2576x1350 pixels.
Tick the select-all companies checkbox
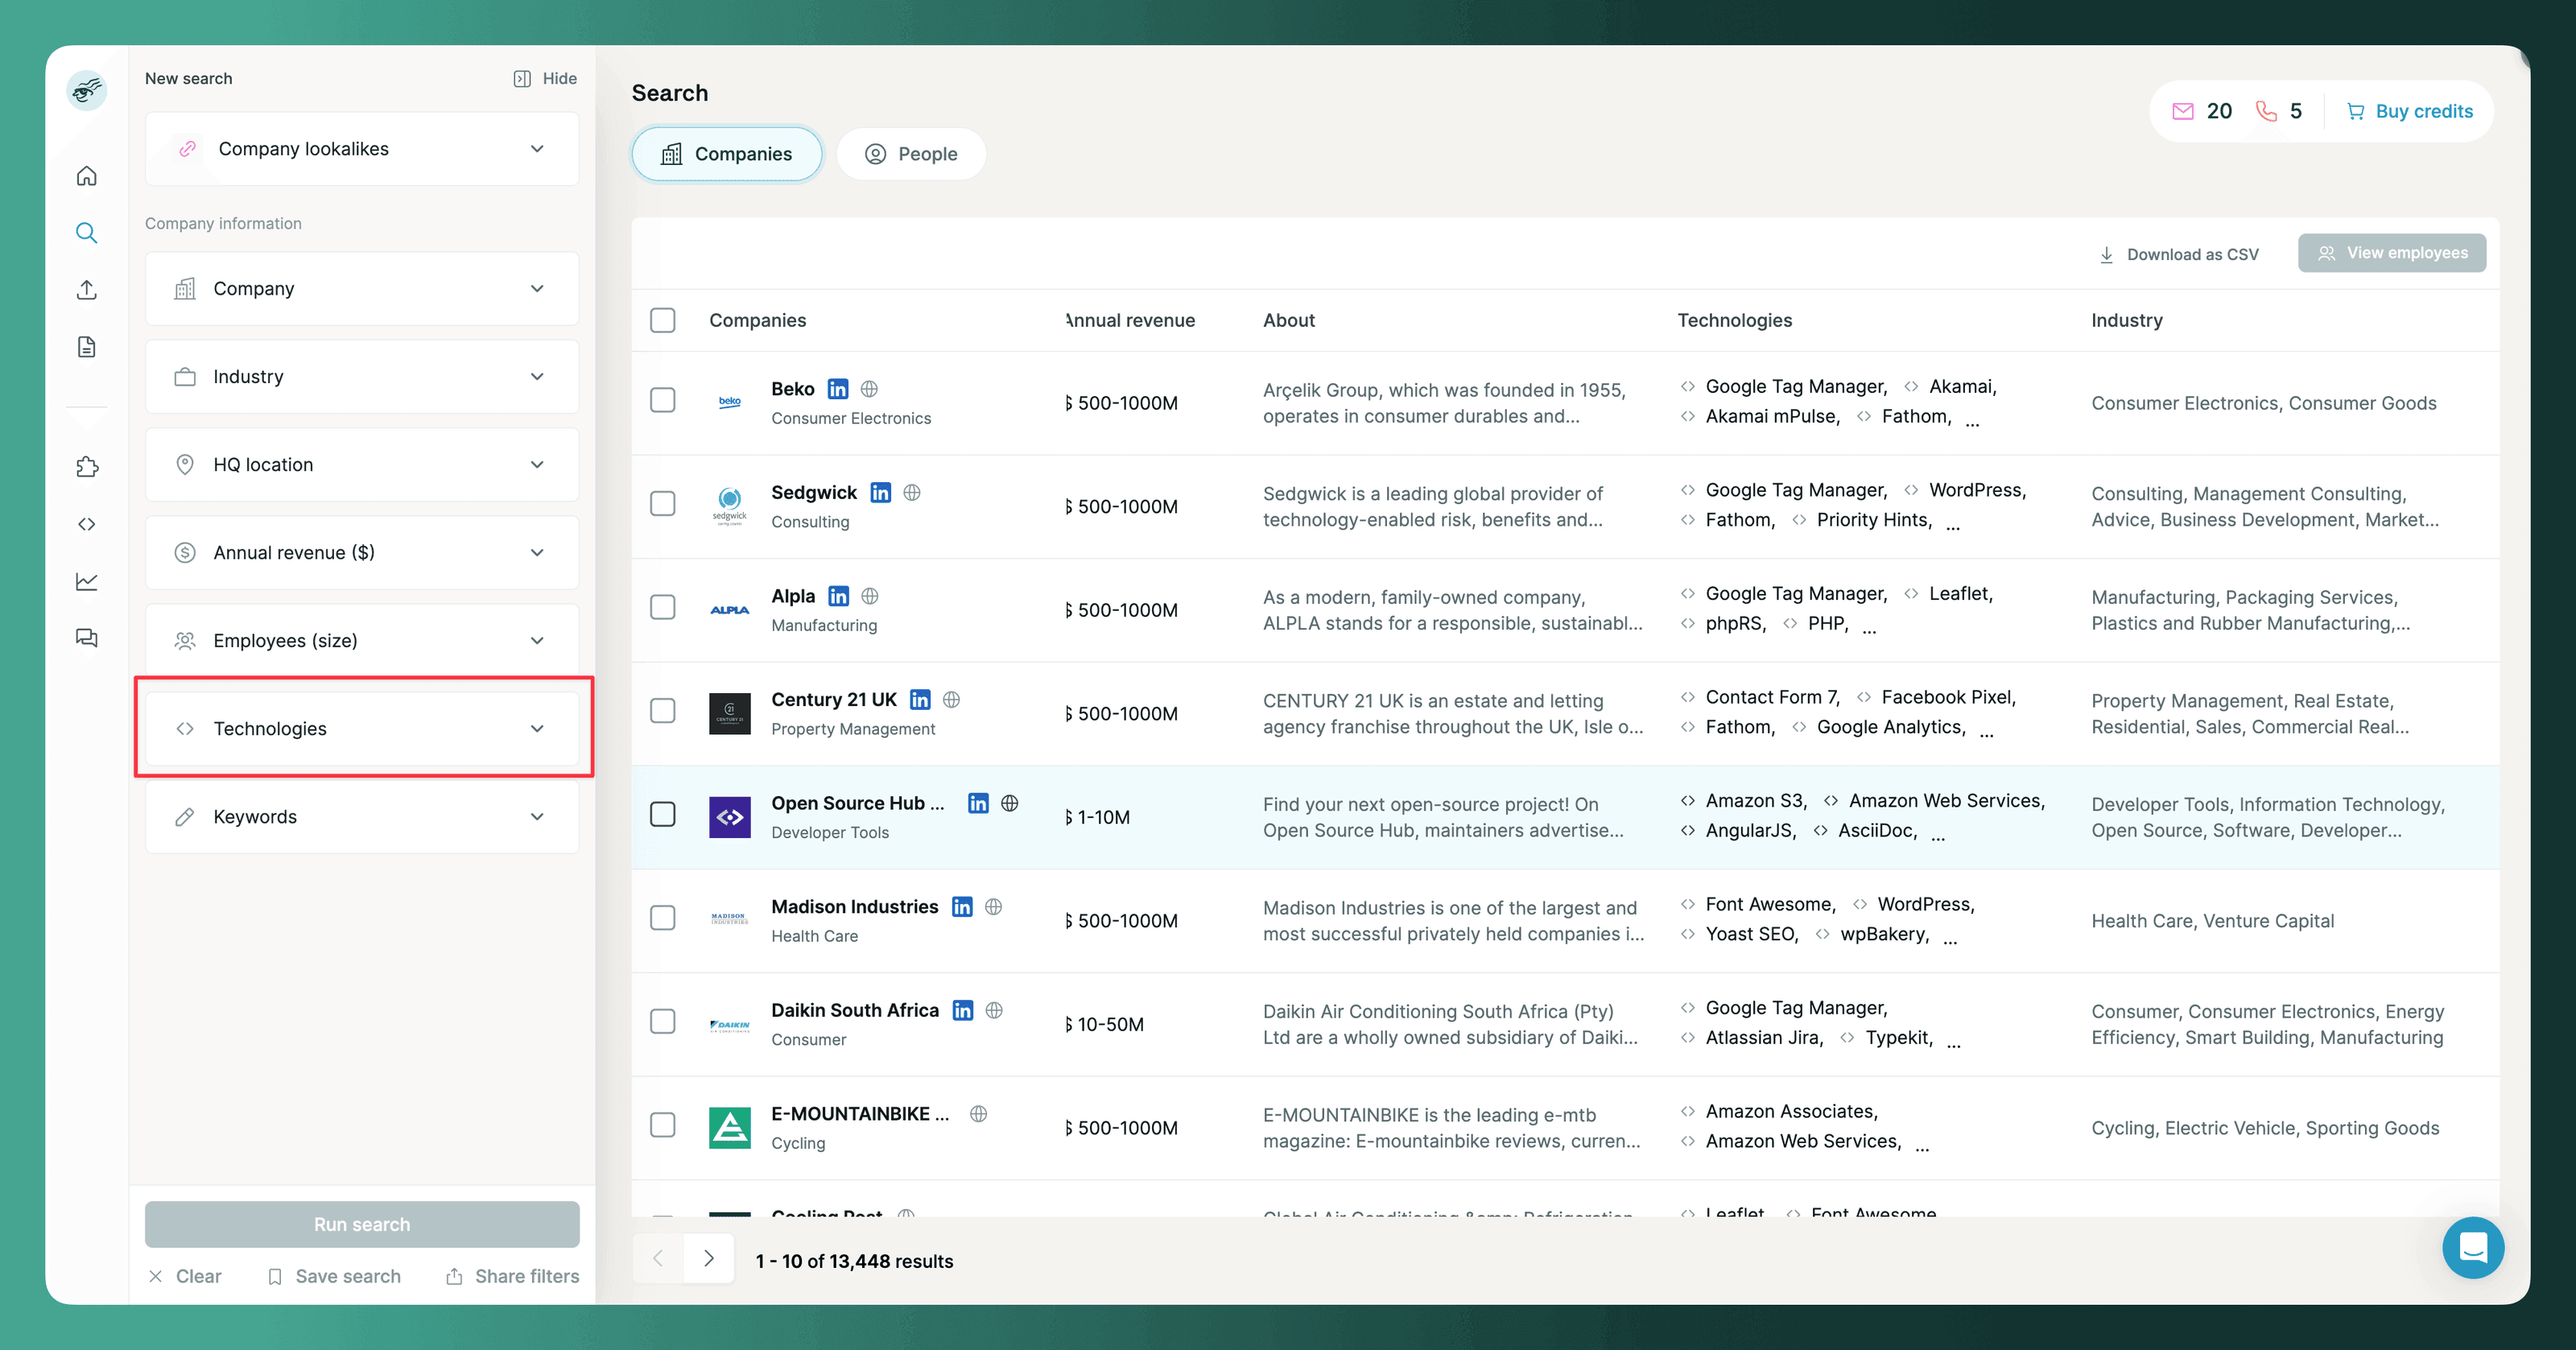click(663, 320)
